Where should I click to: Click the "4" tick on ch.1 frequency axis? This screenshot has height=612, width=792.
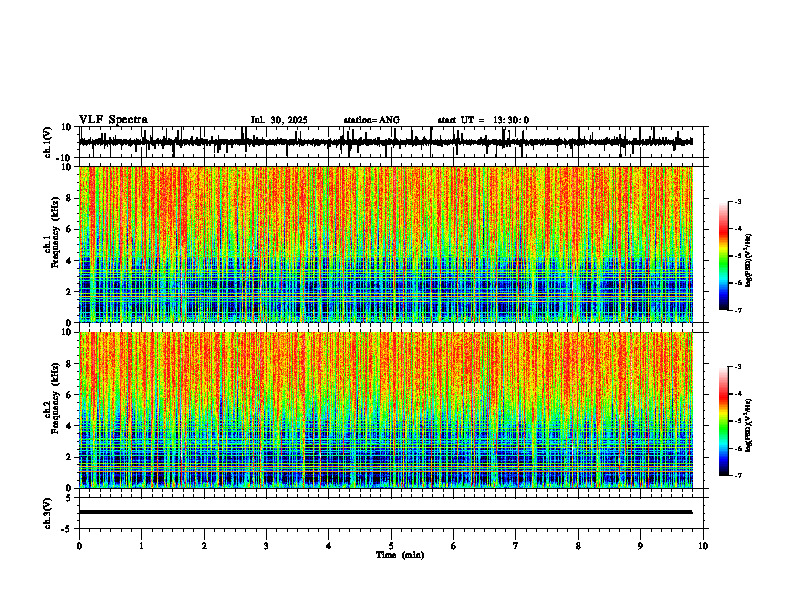(x=69, y=261)
